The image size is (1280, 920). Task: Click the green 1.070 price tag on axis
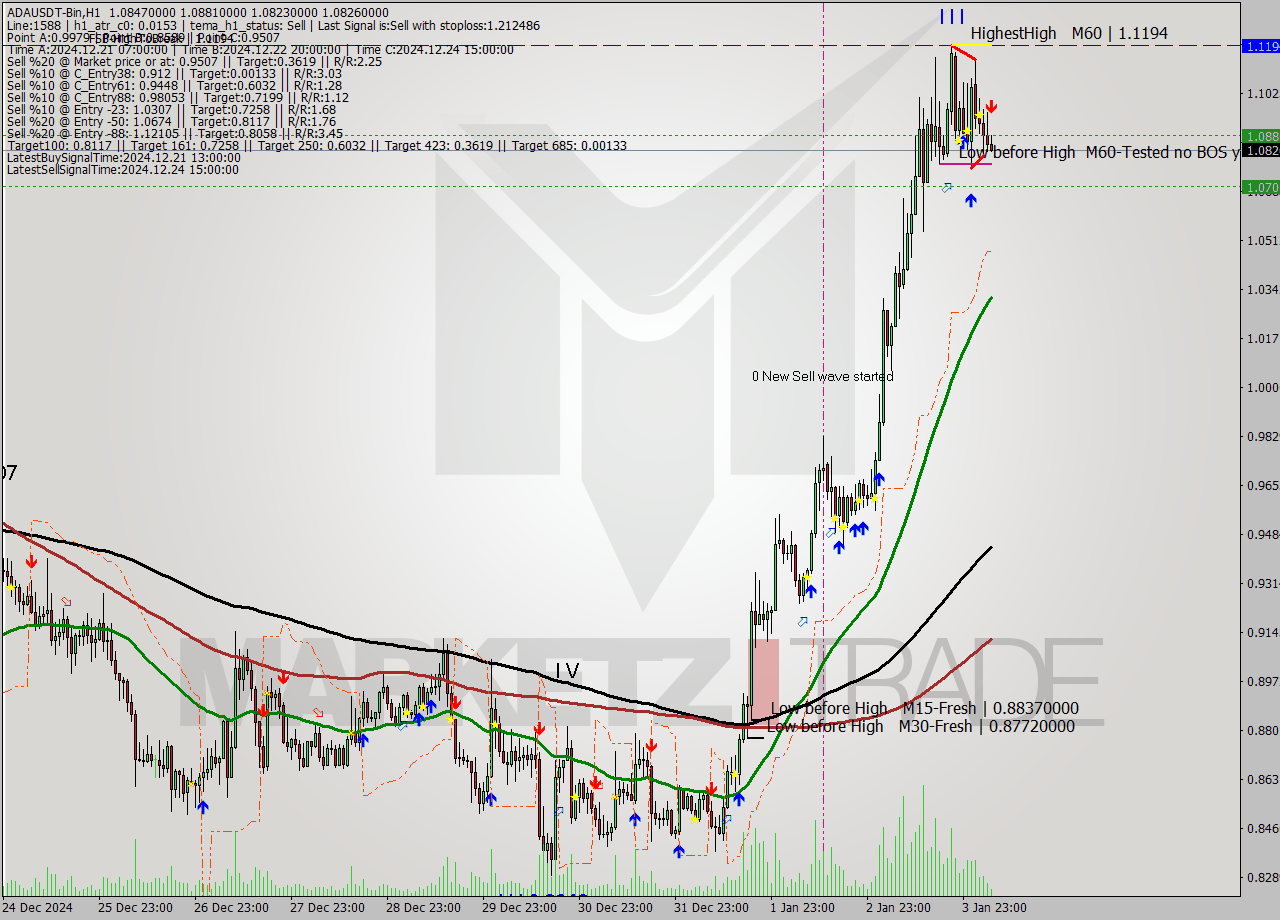click(x=1259, y=186)
